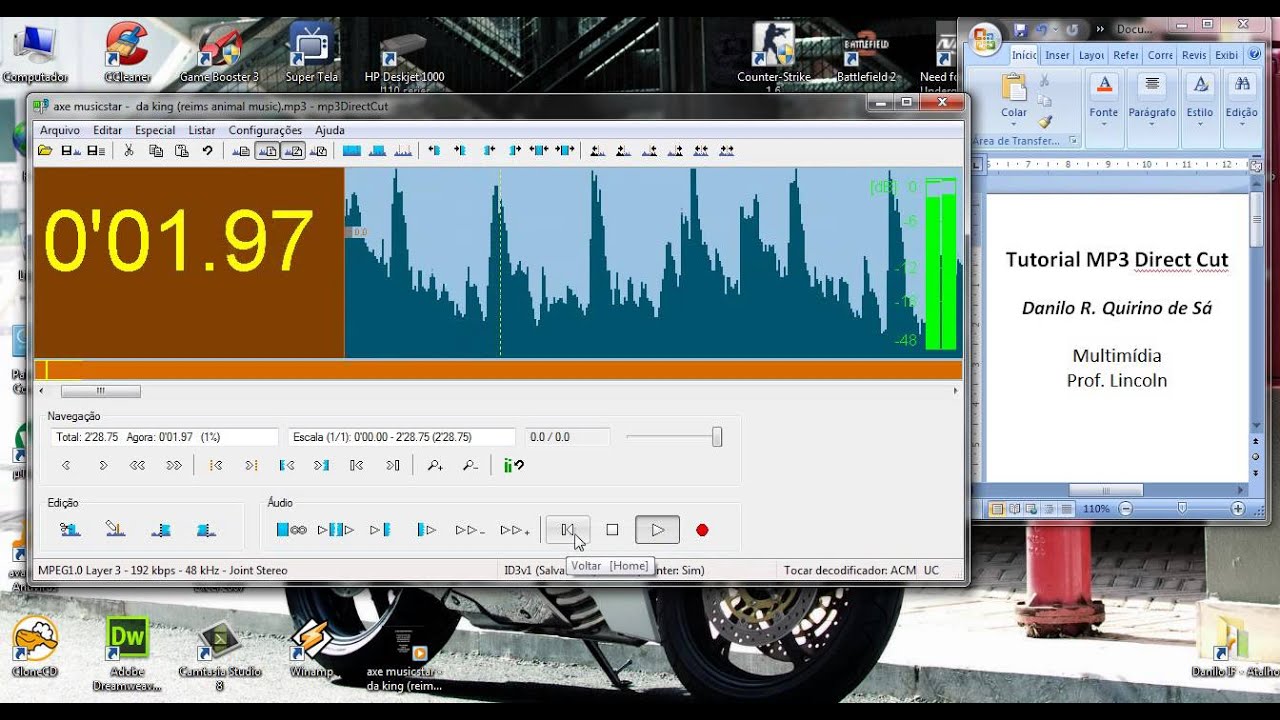Click the scissors cut icon in mp3DirectCut toolbar

pyautogui.click(x=128, y=151)
